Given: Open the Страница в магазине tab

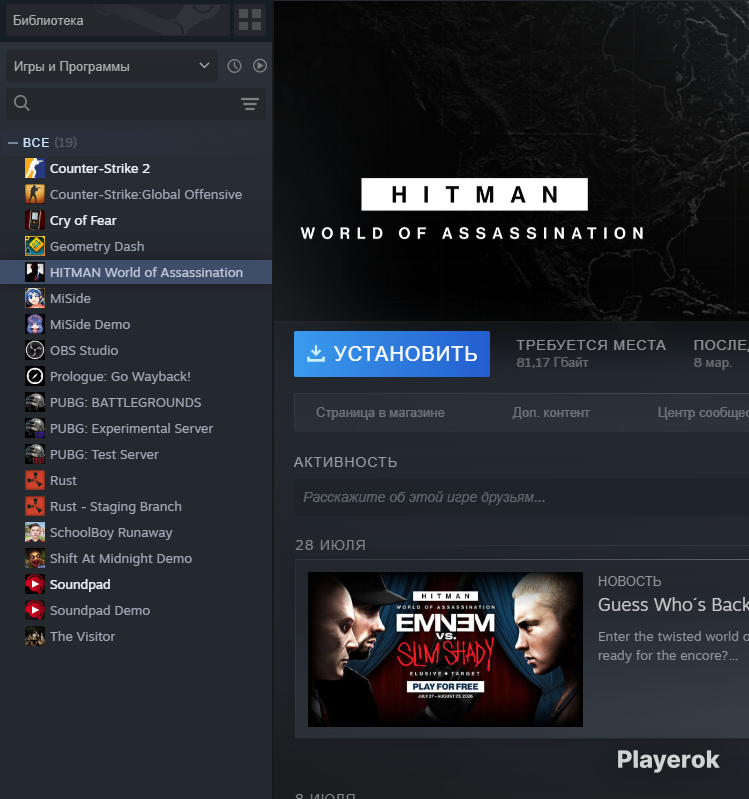Looking at the screenshot, I should pyautogui.click(x=380, y=412).
